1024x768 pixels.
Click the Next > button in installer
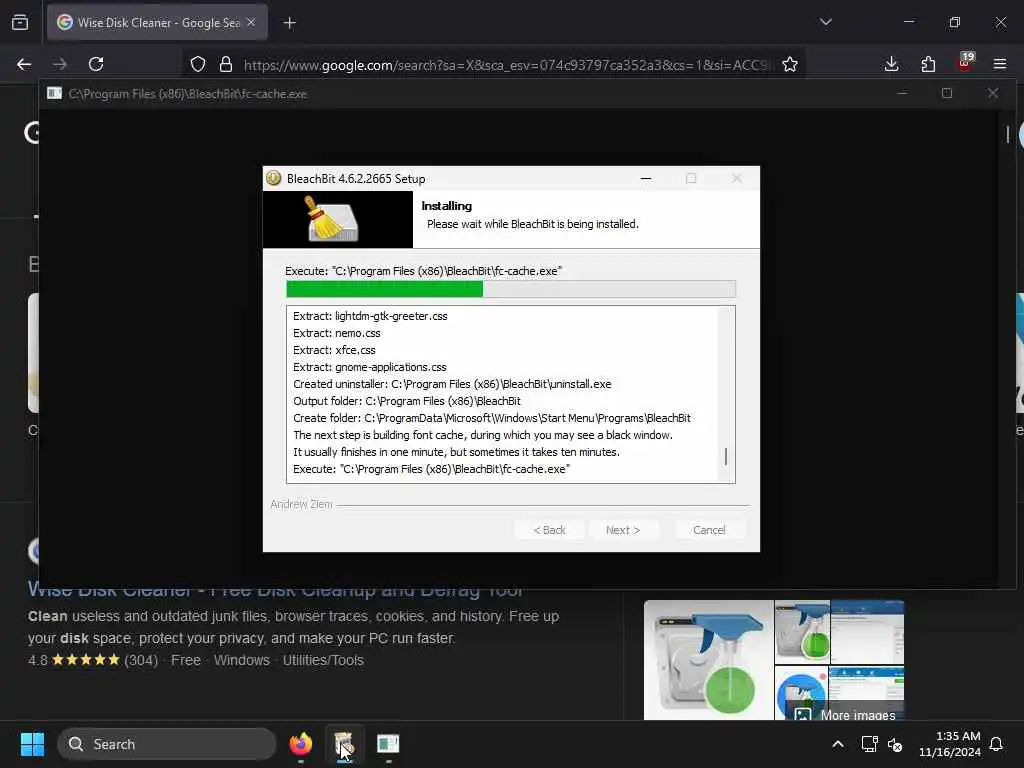pos(623,530)
